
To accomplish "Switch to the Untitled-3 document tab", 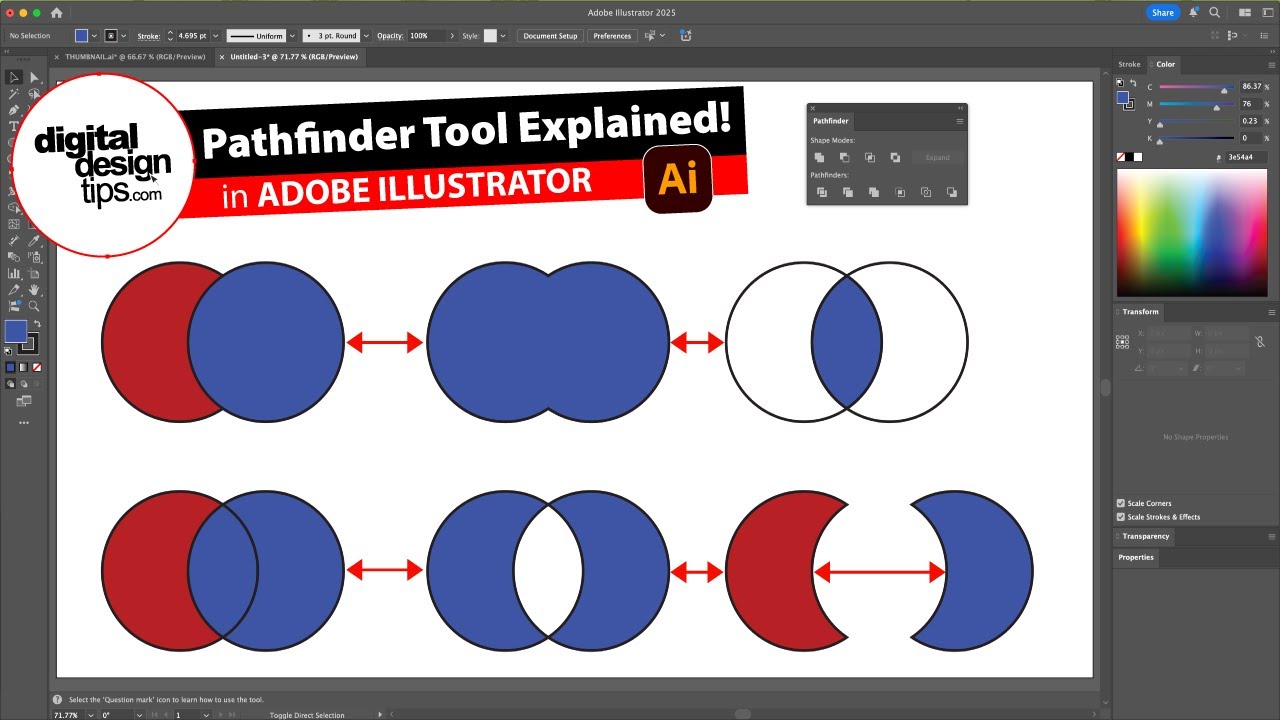I will pyautogui.click(x=294, y=57).
